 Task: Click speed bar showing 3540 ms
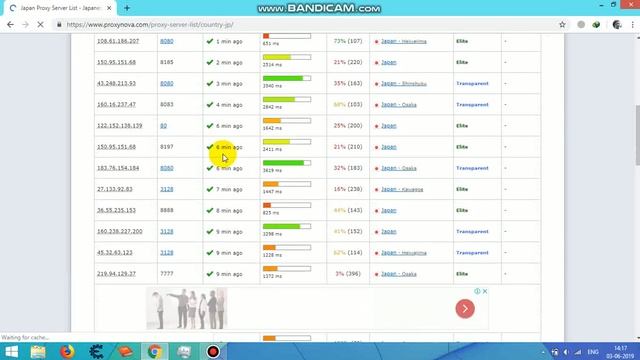[x=287, y=78]
